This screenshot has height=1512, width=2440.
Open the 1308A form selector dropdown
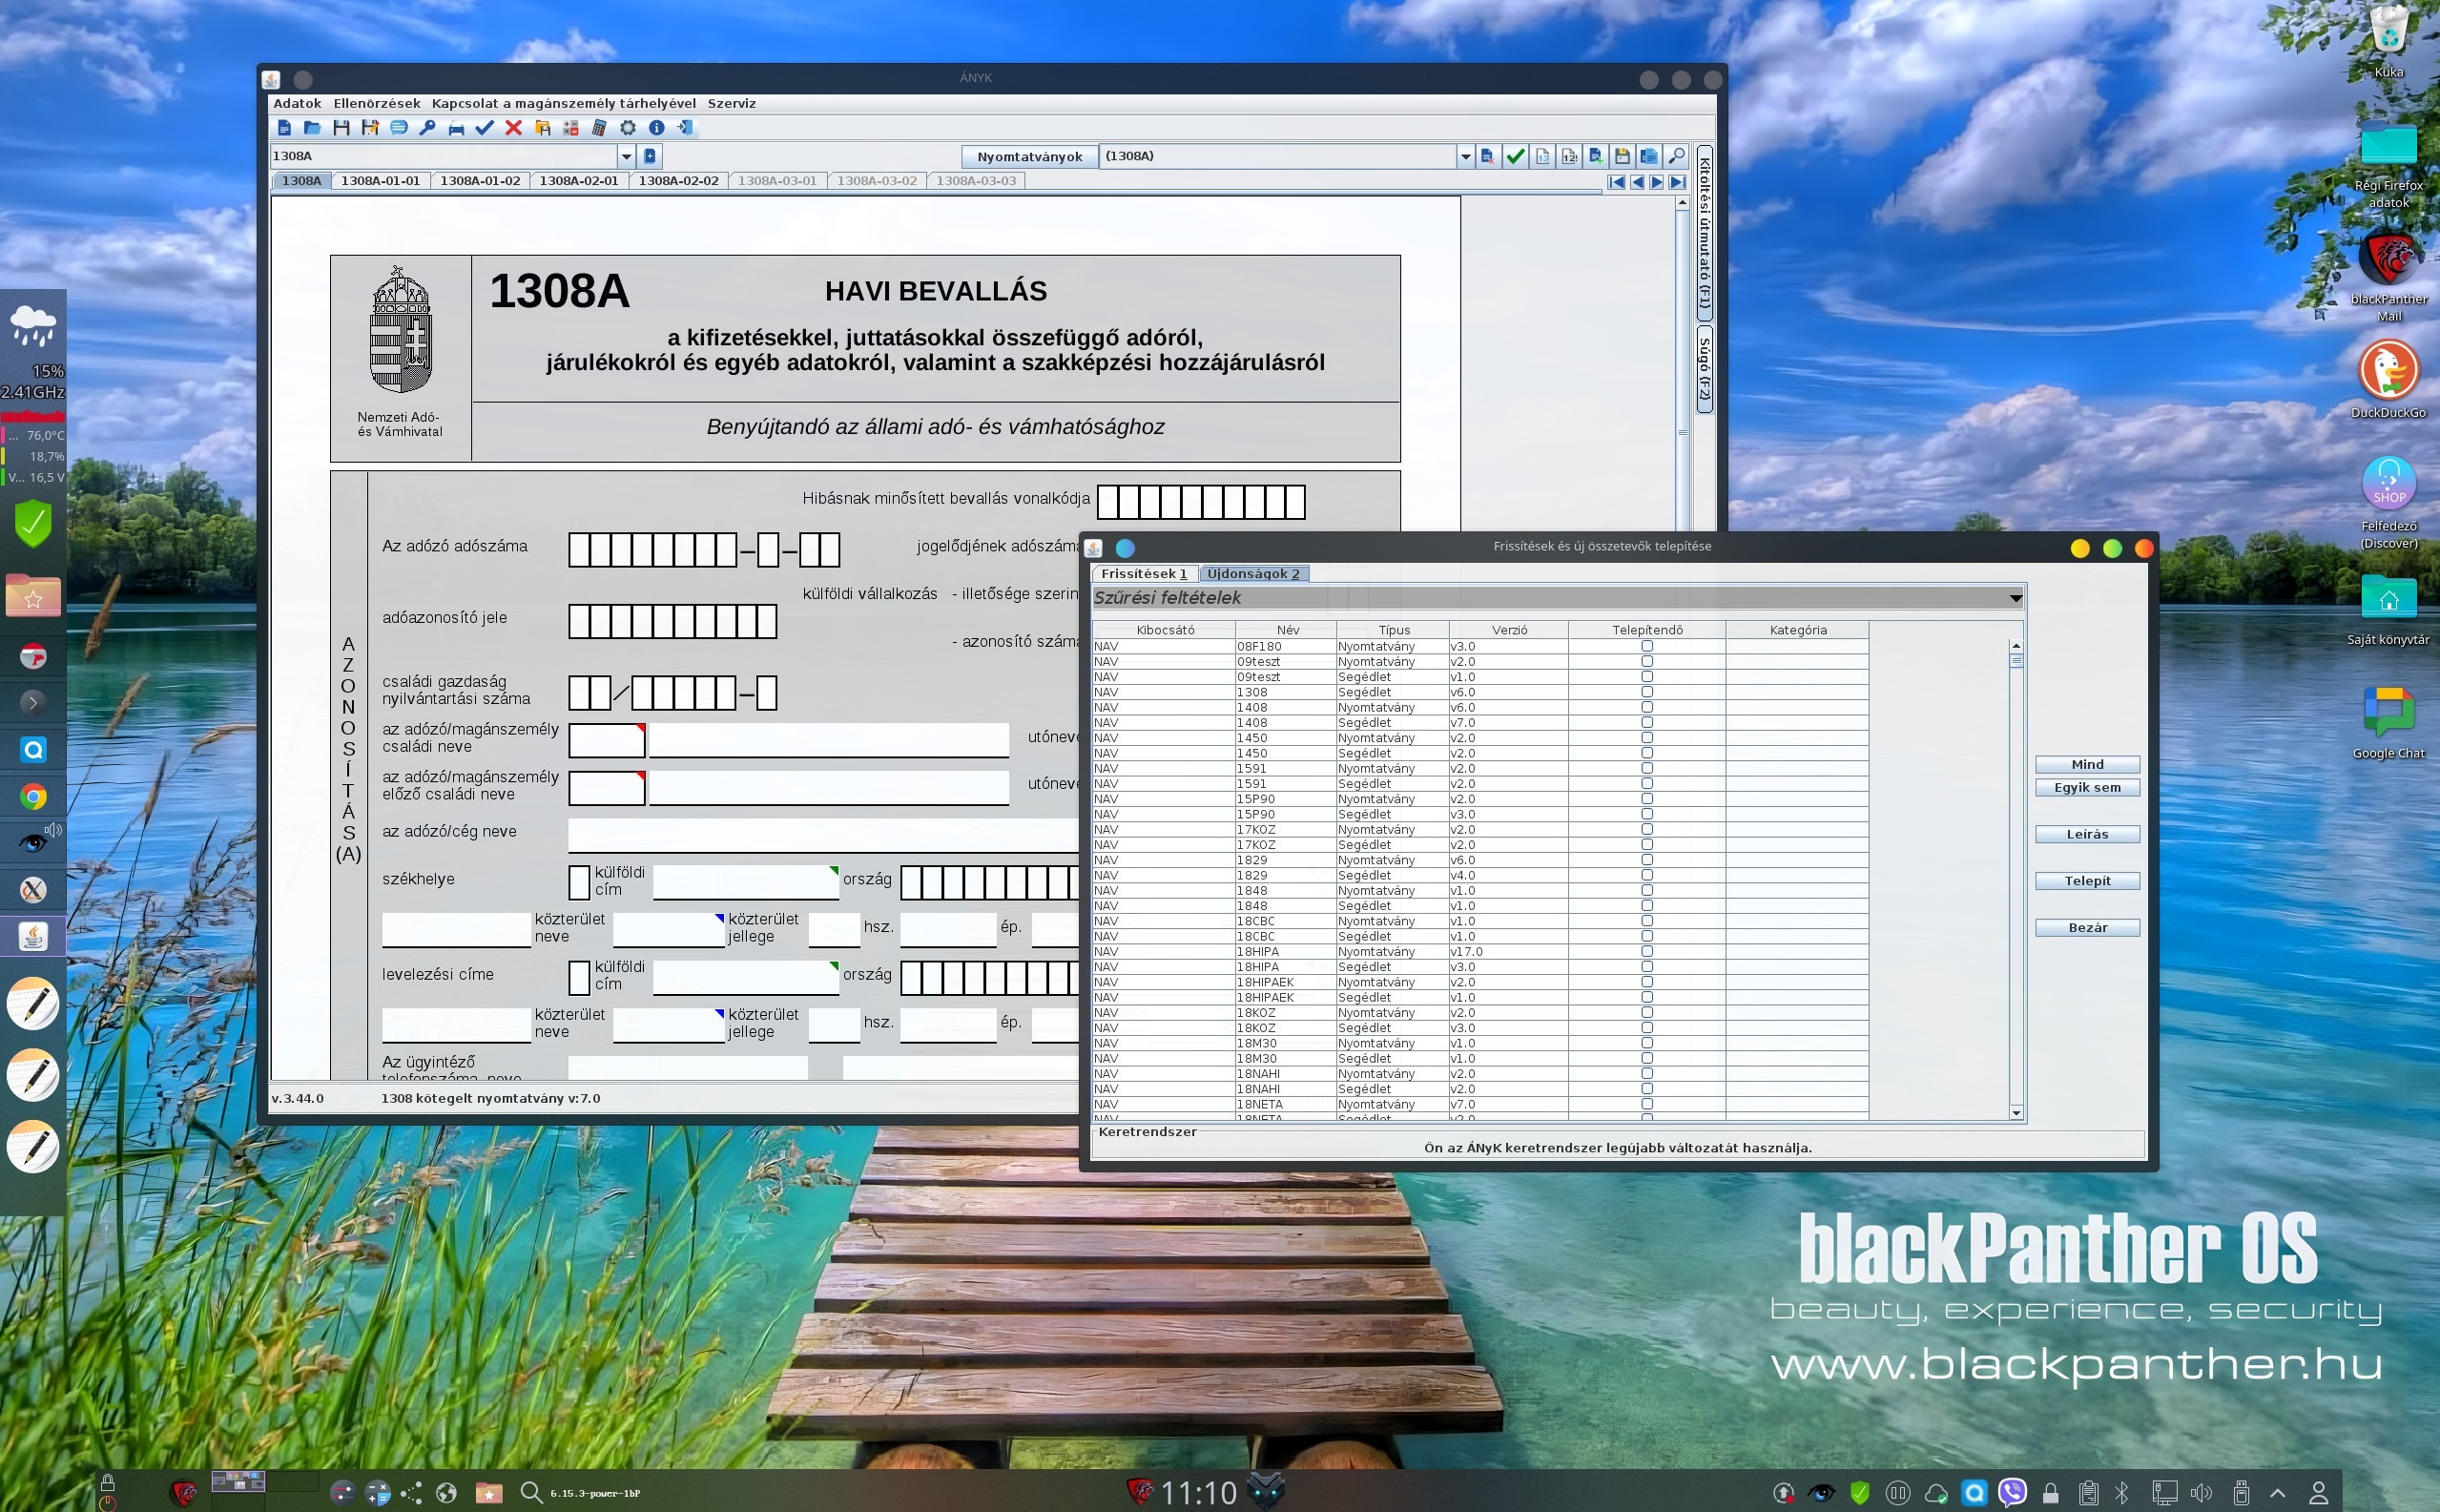coord(626,156)
